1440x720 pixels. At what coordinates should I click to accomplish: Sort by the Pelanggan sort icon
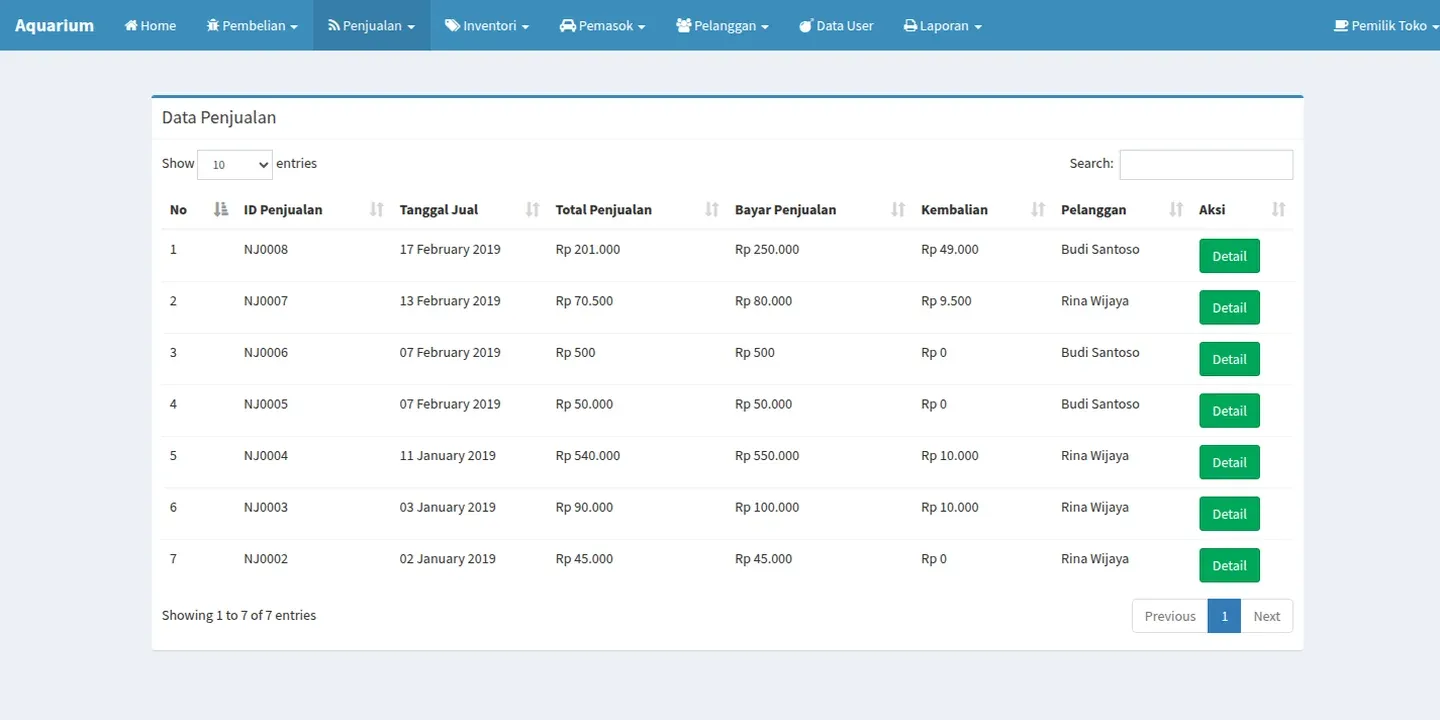coord(1176,209)
